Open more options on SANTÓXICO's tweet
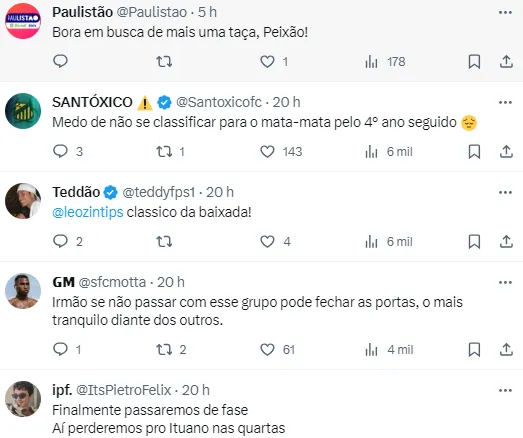This screenshot has width=523, height=438. pyautogui.click(x=505, y=102)
